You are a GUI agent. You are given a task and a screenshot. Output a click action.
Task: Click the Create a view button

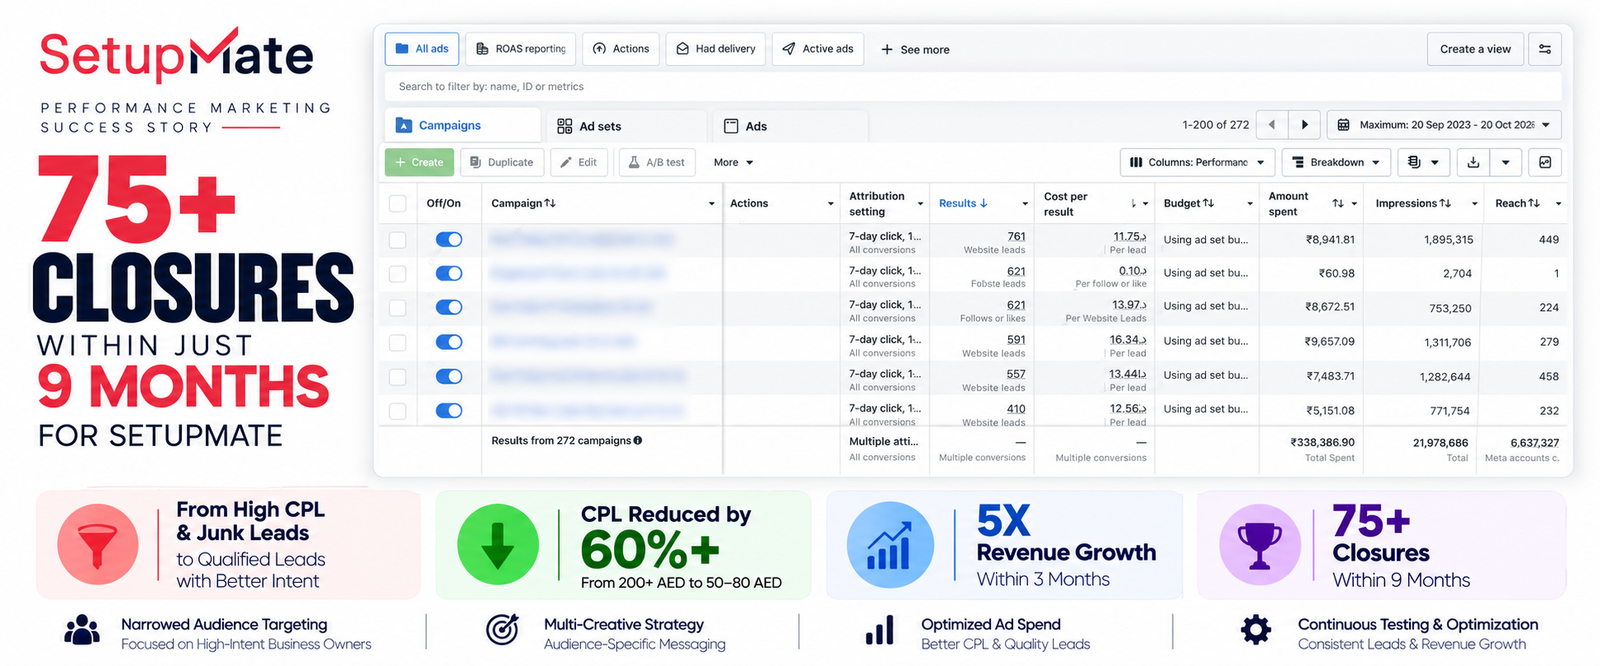1475,49
